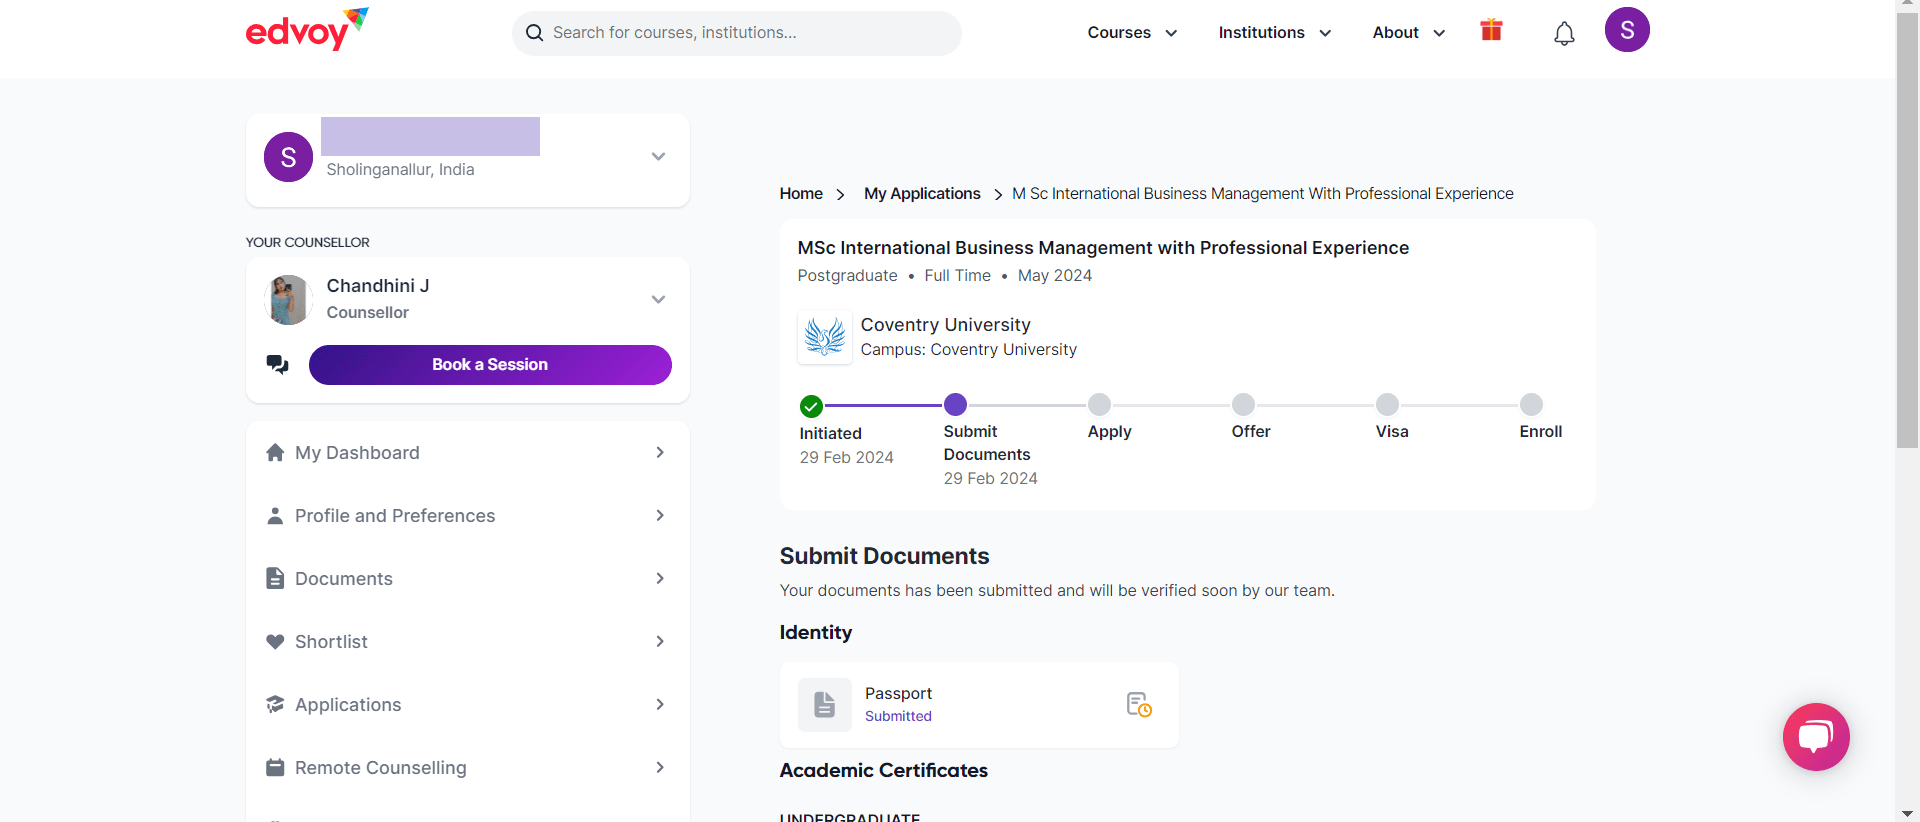Click the Book a Session button

coord(490,365)
